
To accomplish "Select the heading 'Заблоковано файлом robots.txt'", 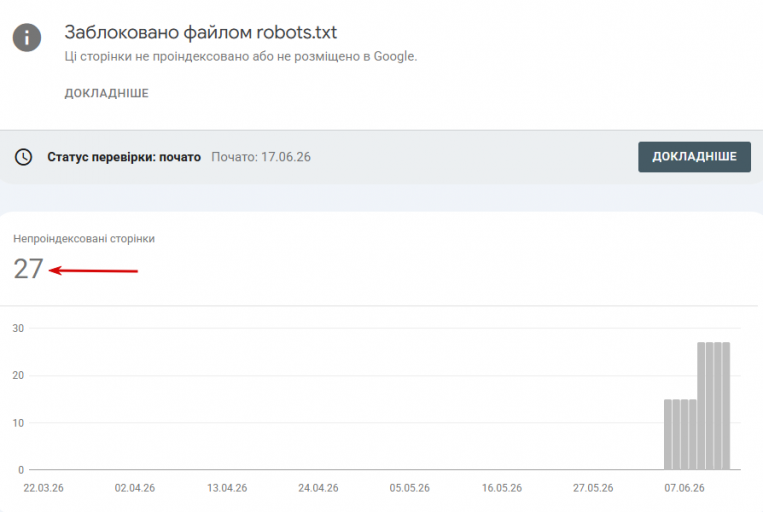I will click(200, 32).
